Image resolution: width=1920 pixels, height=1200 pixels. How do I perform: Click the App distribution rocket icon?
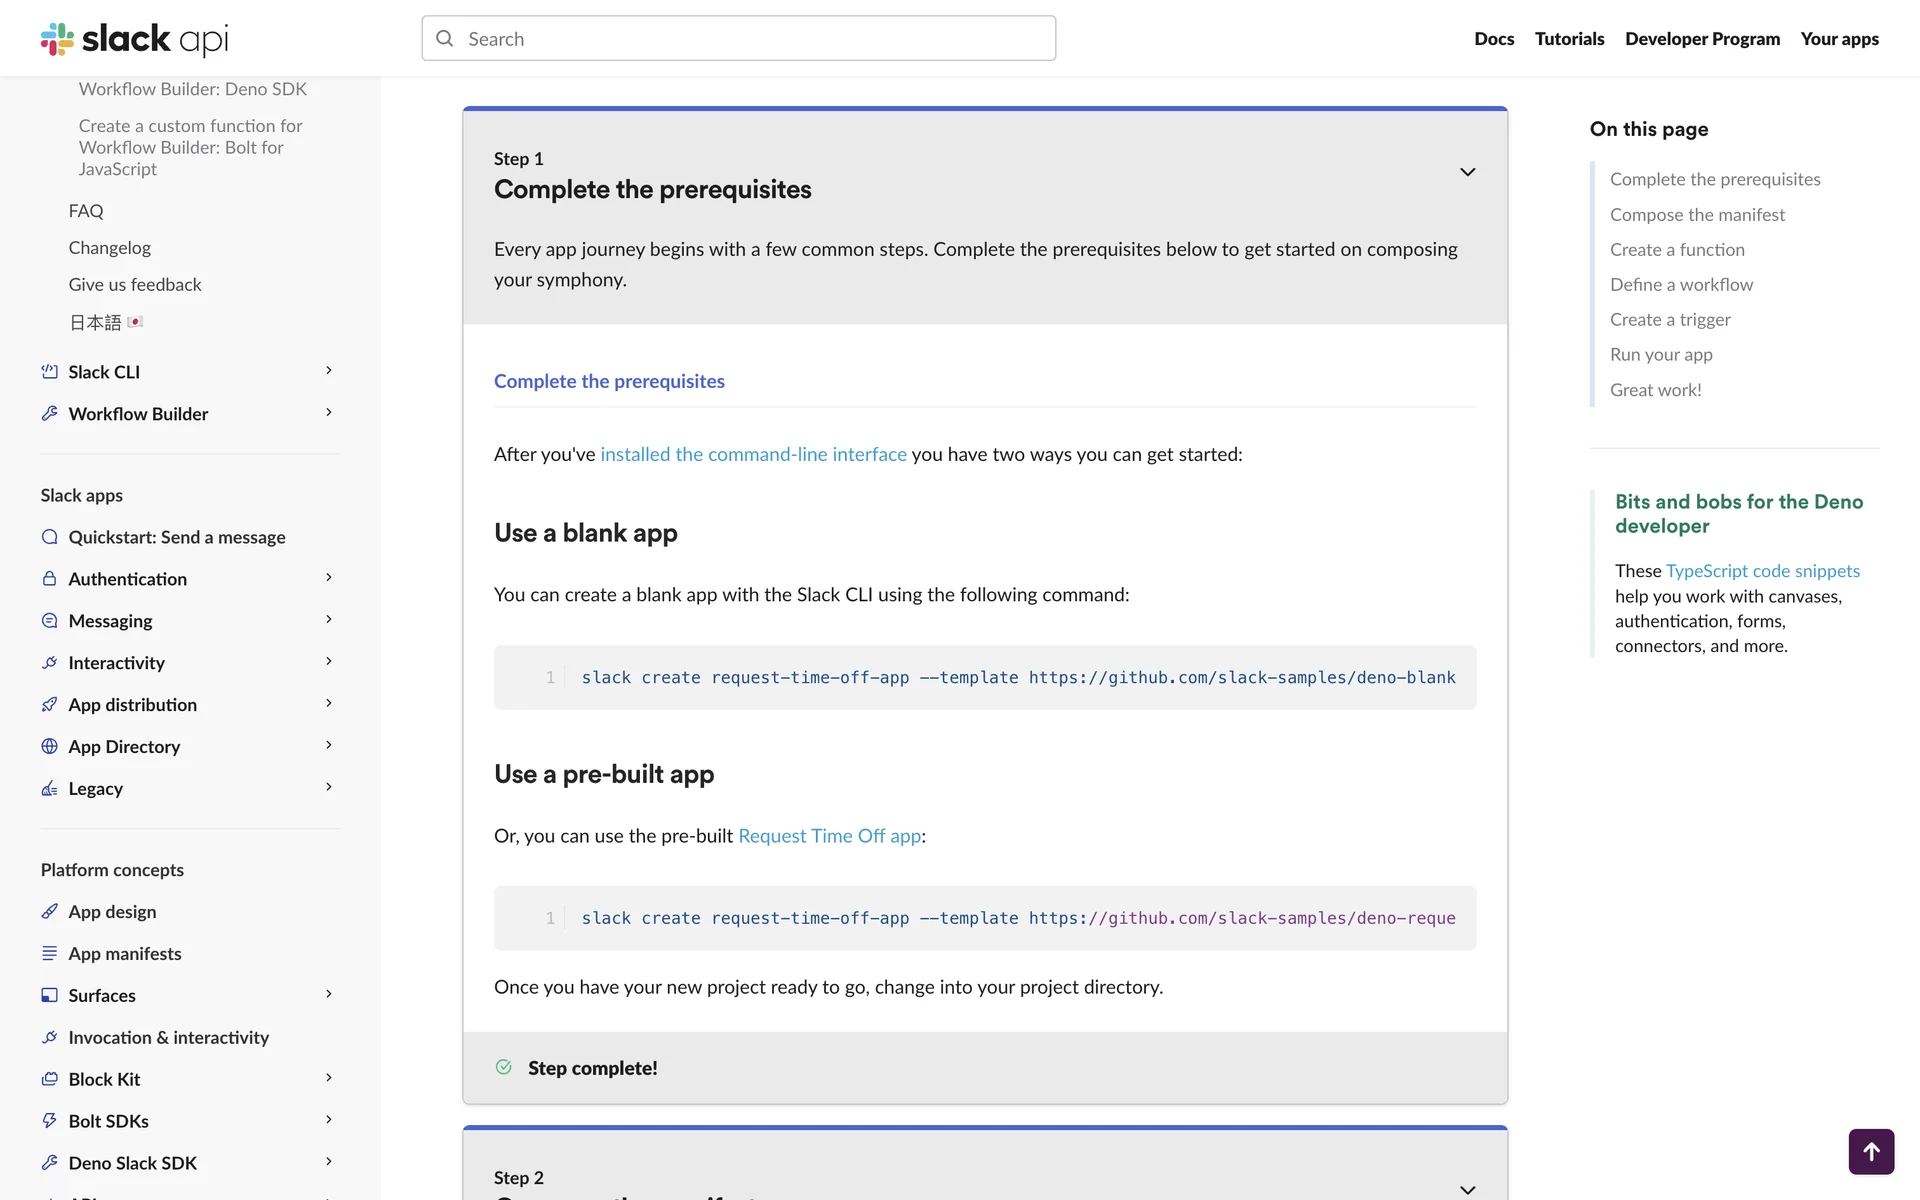pos(49,704)
